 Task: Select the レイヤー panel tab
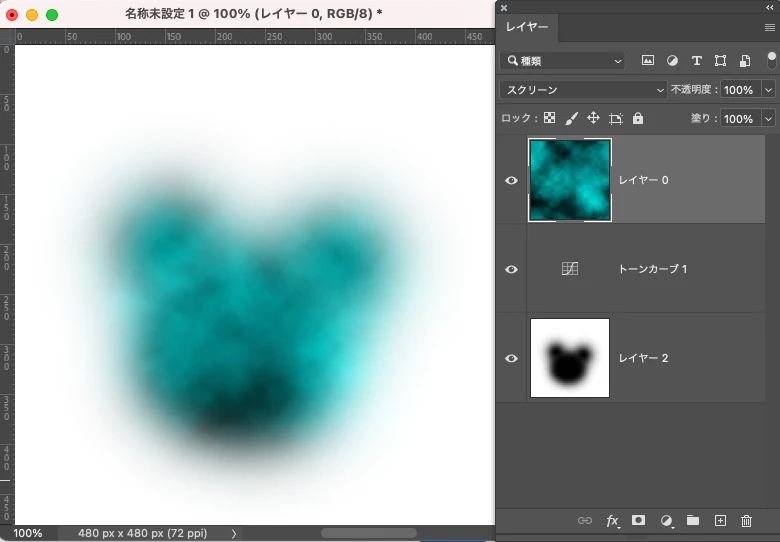click(x=527, y=27)
